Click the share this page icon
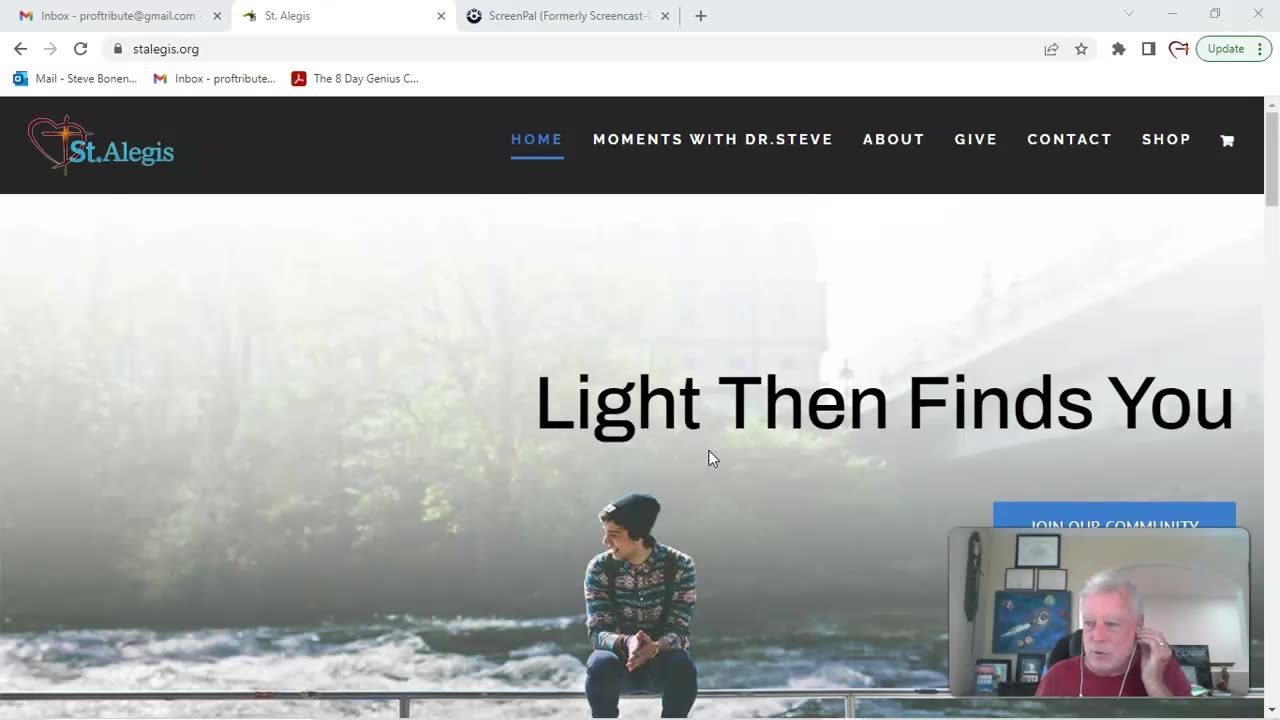The width and height of the screenshot is (1280, 720). tap(1051, 49)
